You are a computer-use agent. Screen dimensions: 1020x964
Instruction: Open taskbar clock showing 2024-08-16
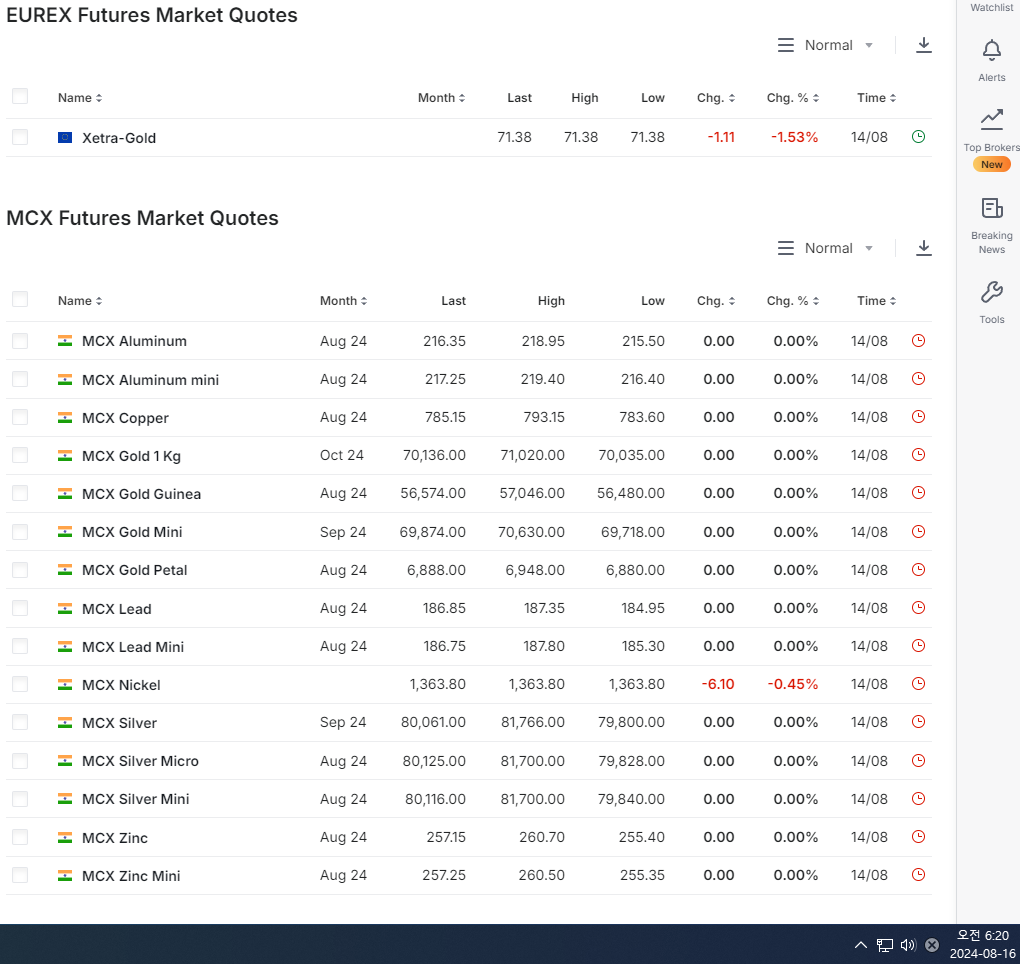[982, 944]
